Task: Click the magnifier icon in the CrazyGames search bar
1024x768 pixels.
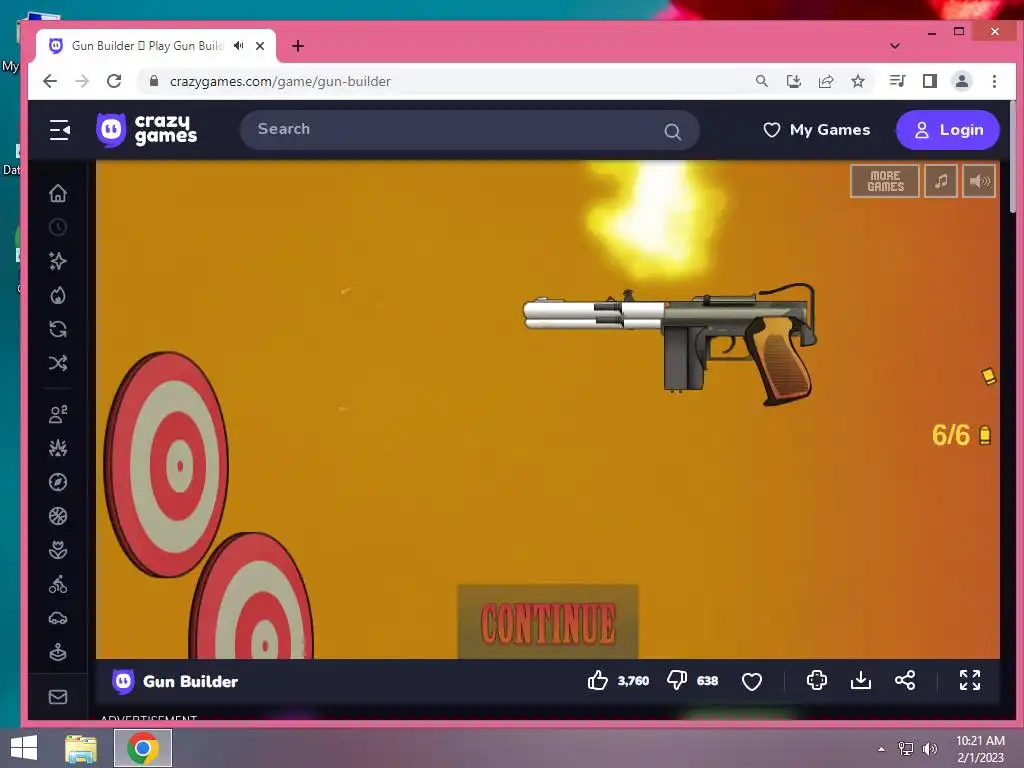Action: pos(673,131)
